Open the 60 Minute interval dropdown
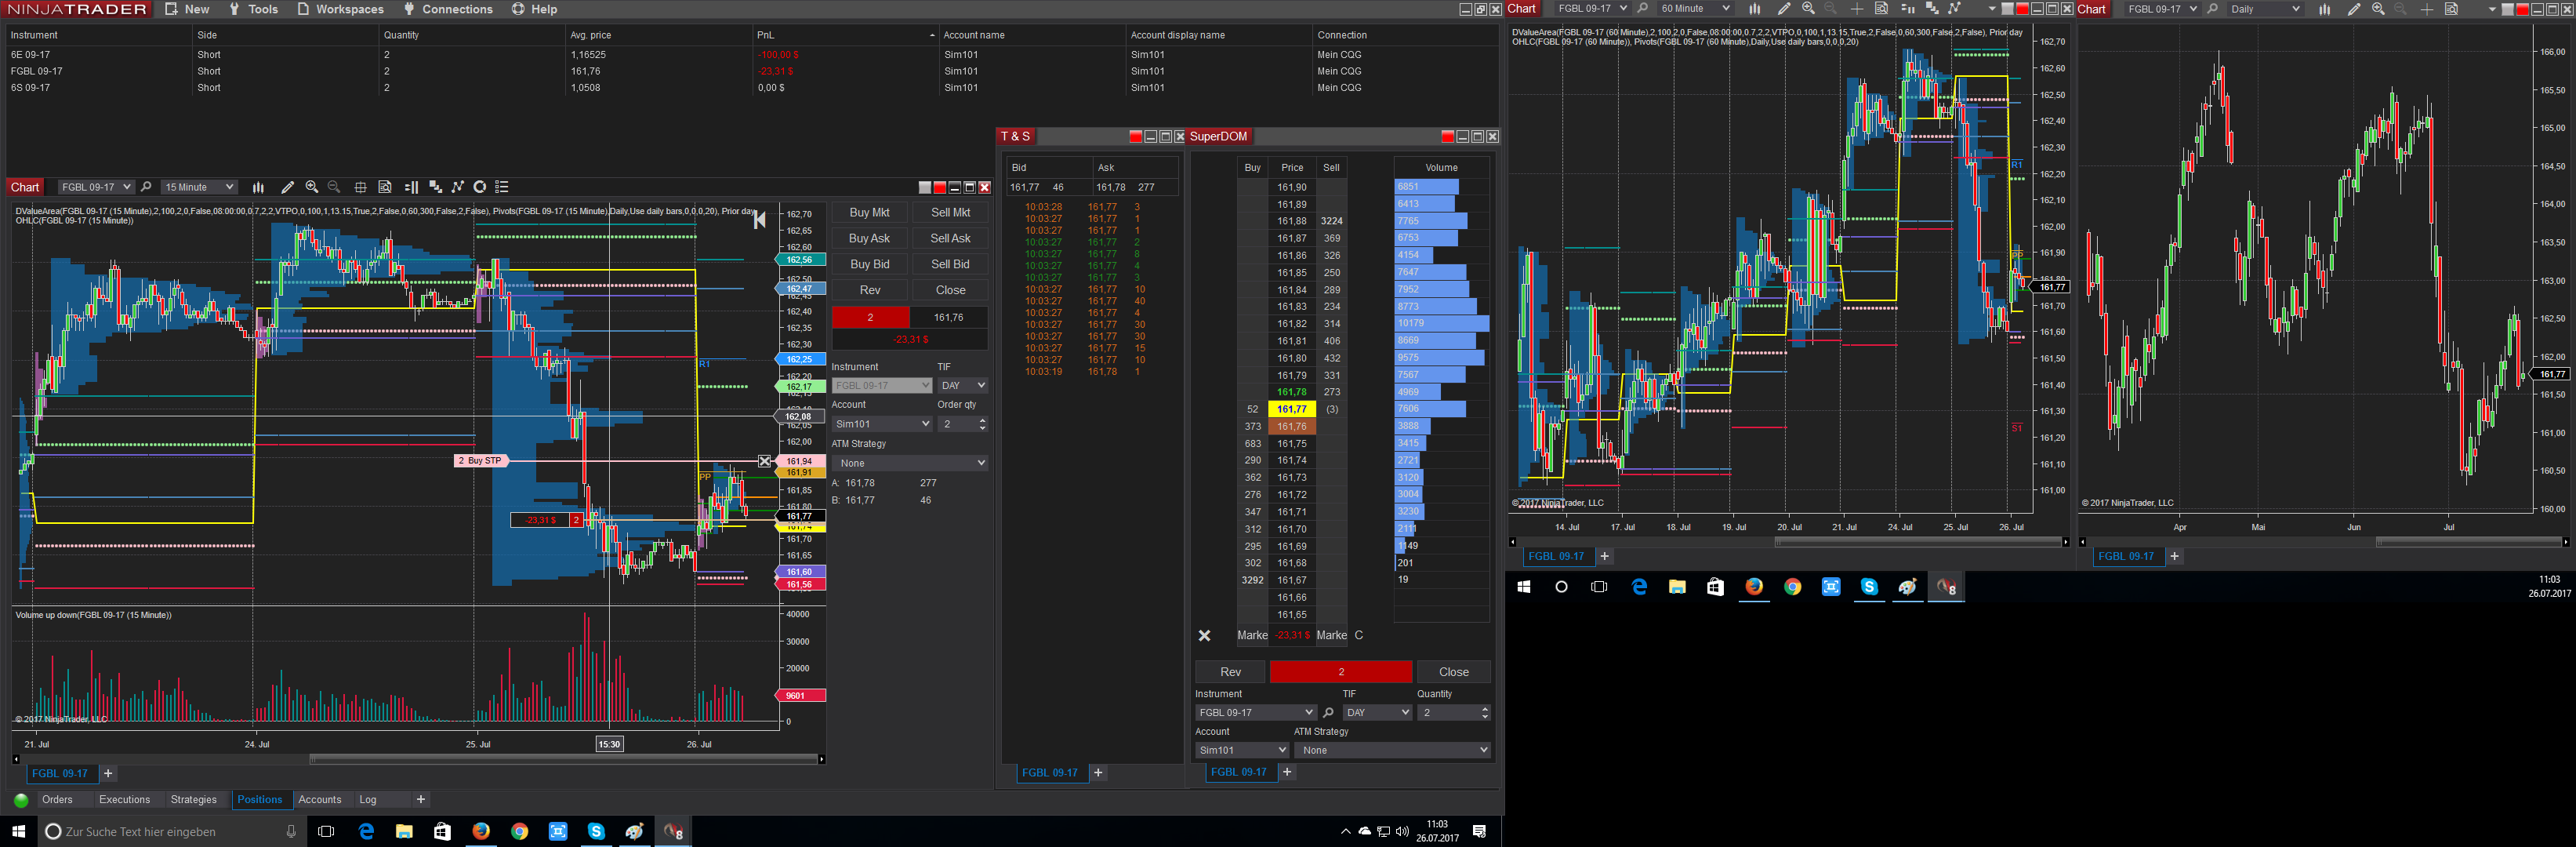This screenshot has width=2576, height=847. pos(1694,9)
